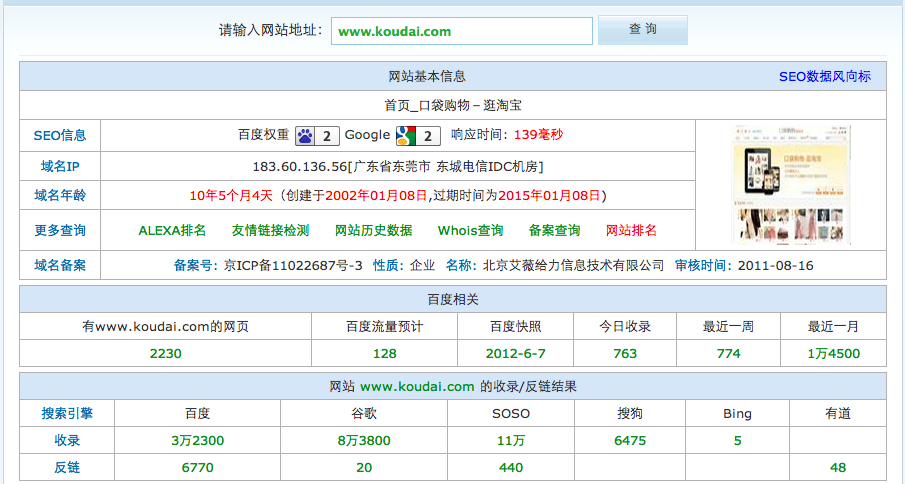Open the red 网站排名 link

(631, 231)
